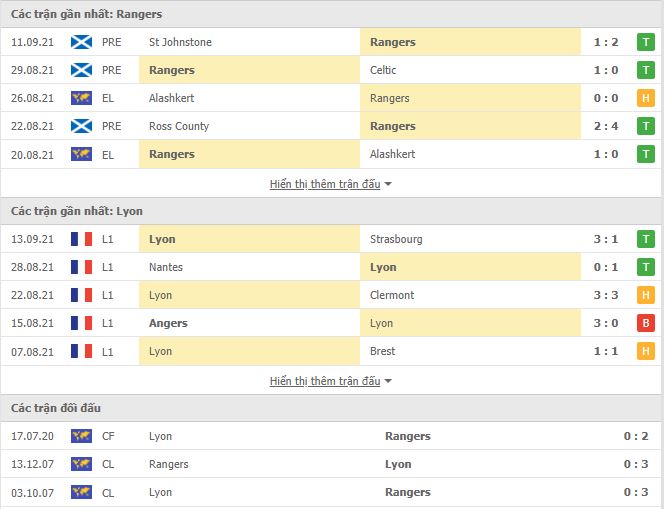Click Europe flag icon on 03.10.07 row
Viewport: 664px width, 509px height.
click(81, 492)
